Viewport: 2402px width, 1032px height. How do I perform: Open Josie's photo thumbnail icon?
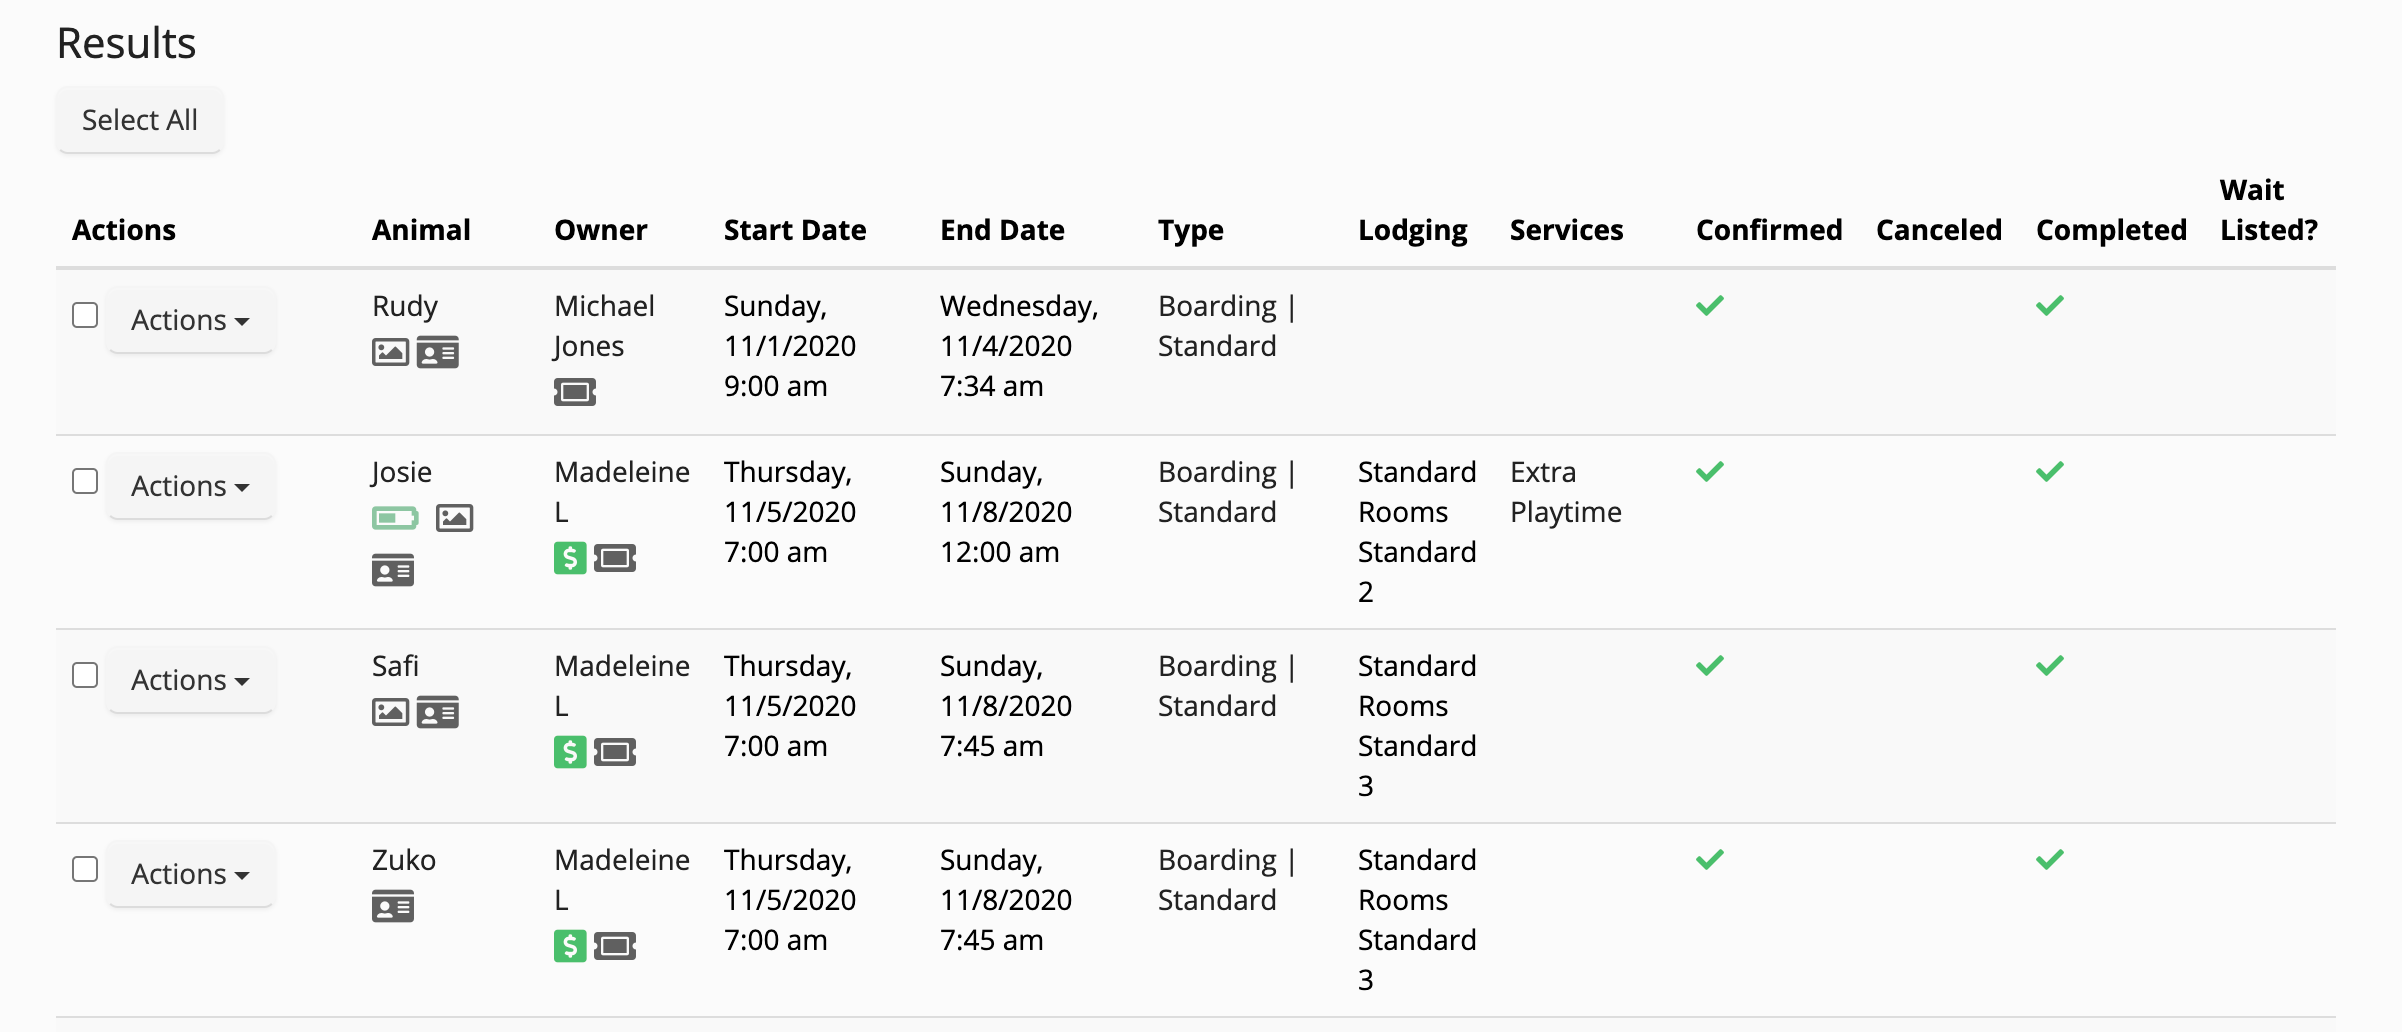tap(455, 518)
